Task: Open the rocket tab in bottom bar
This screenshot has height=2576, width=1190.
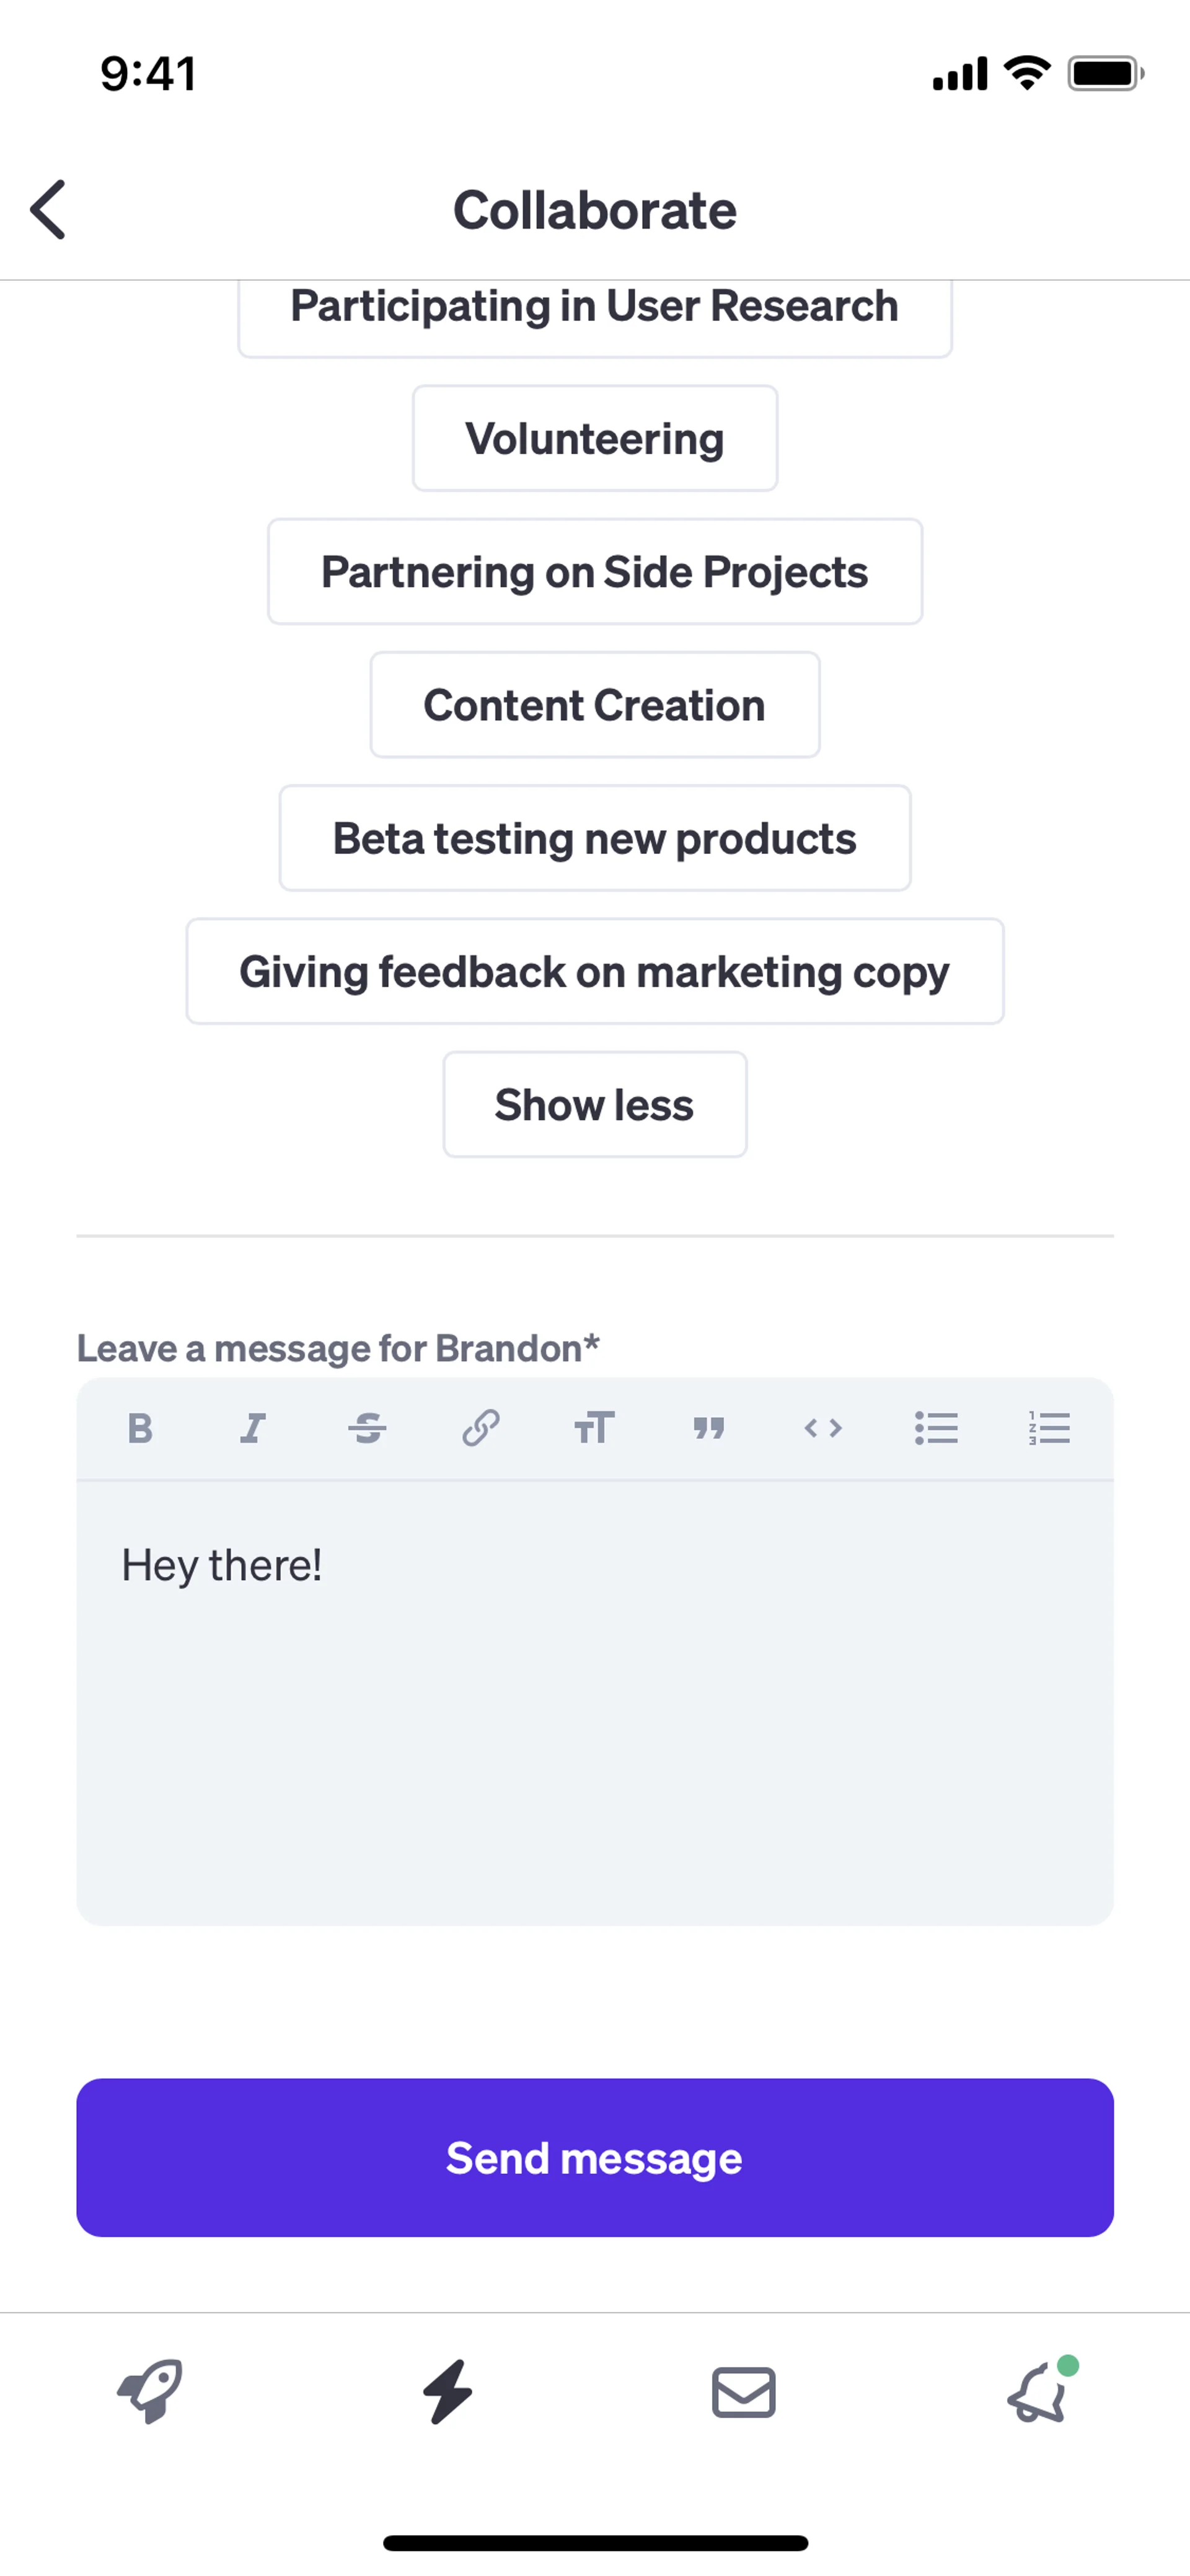Action: pyautogui.click(x=150, y=2391)
